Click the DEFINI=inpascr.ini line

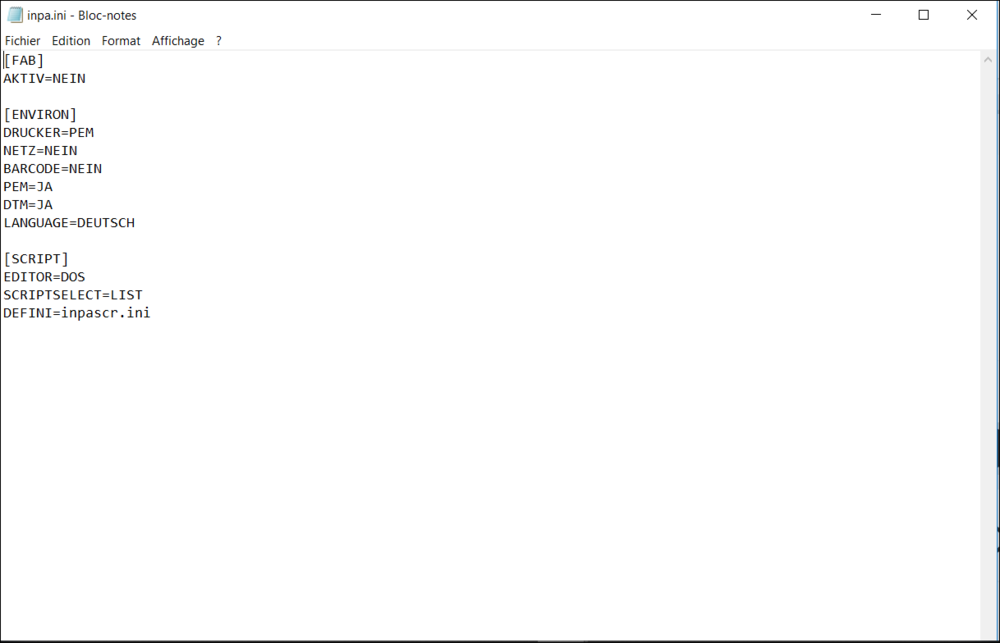tap(77, 313)
